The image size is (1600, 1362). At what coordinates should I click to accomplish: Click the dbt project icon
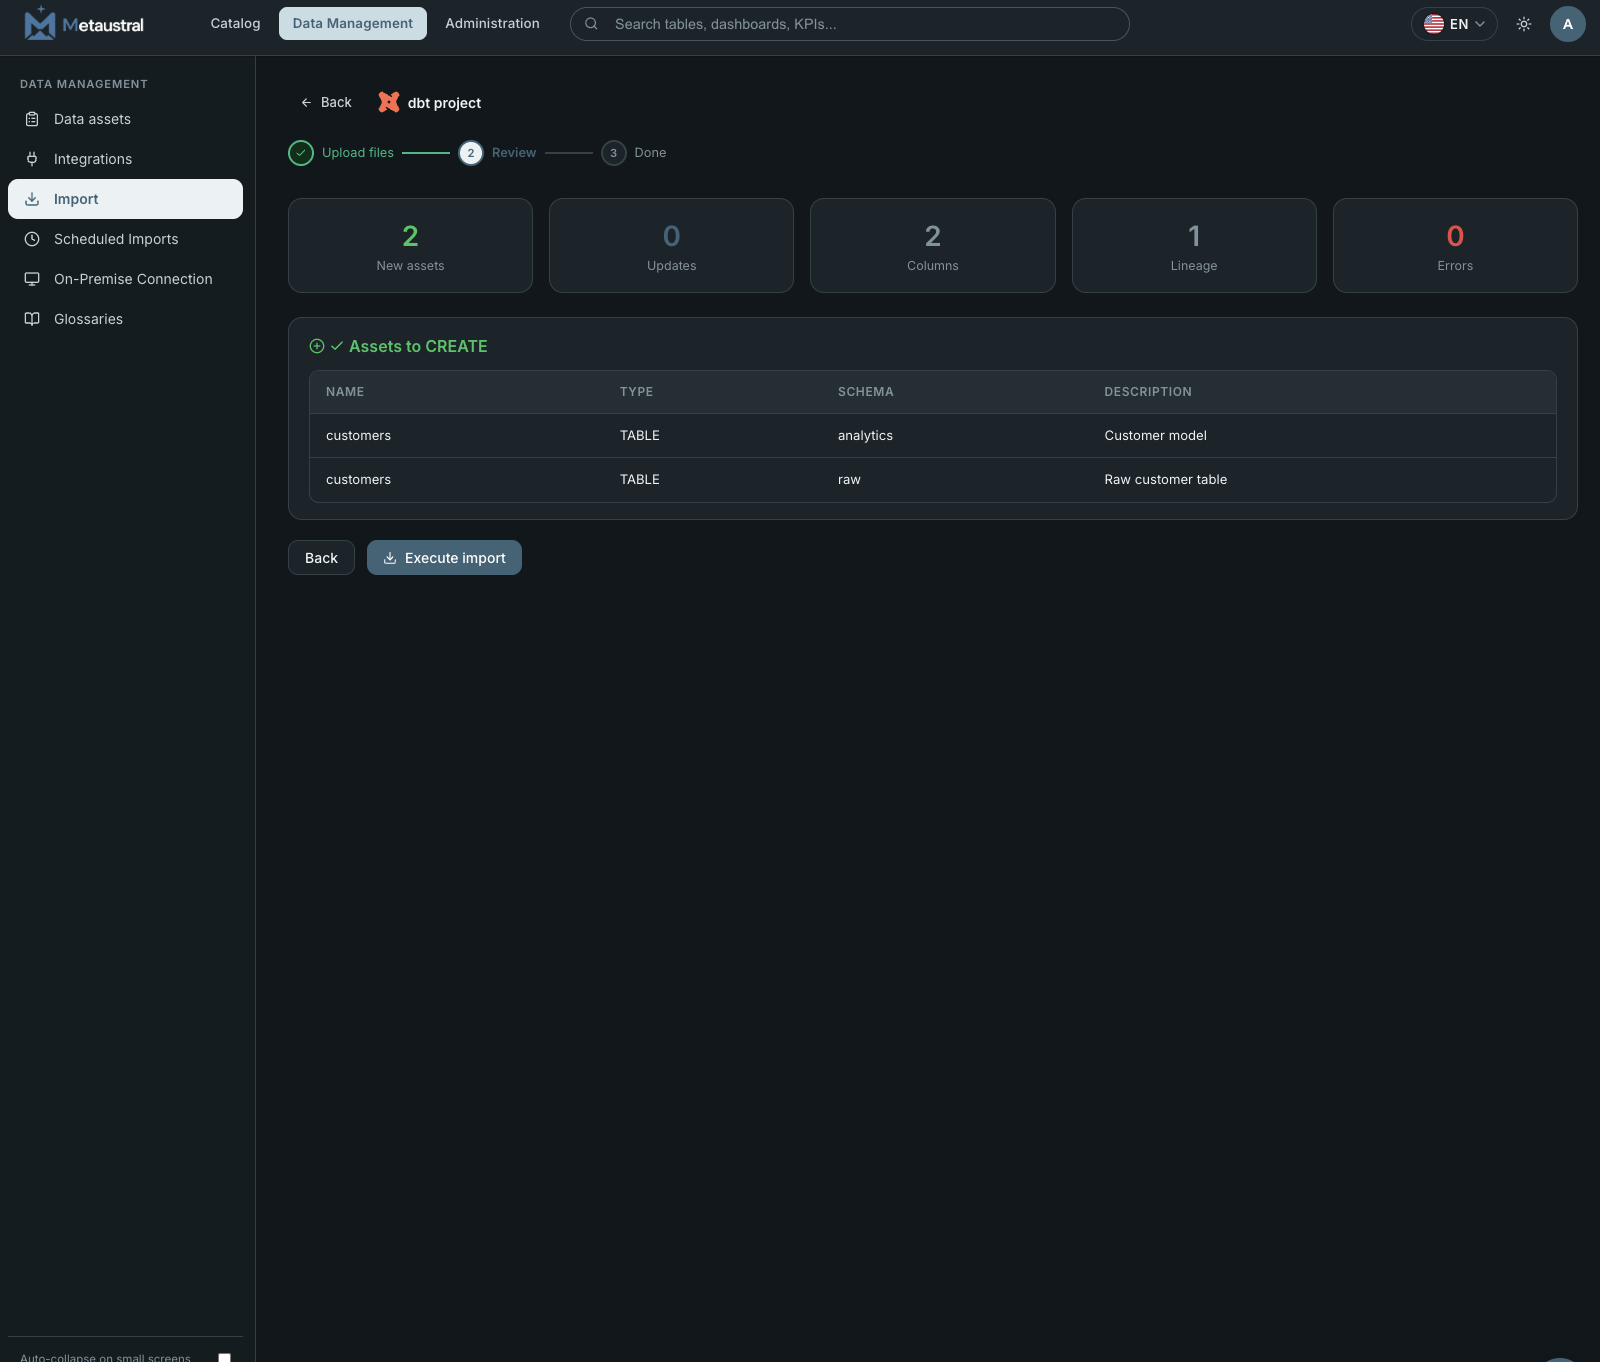[389, 102]
